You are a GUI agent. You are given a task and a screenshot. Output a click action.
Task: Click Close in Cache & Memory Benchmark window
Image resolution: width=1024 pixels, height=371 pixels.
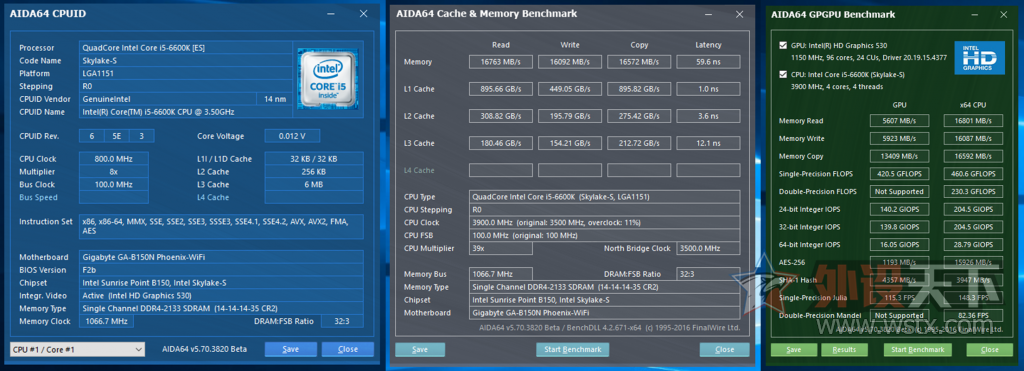[724, 349]
